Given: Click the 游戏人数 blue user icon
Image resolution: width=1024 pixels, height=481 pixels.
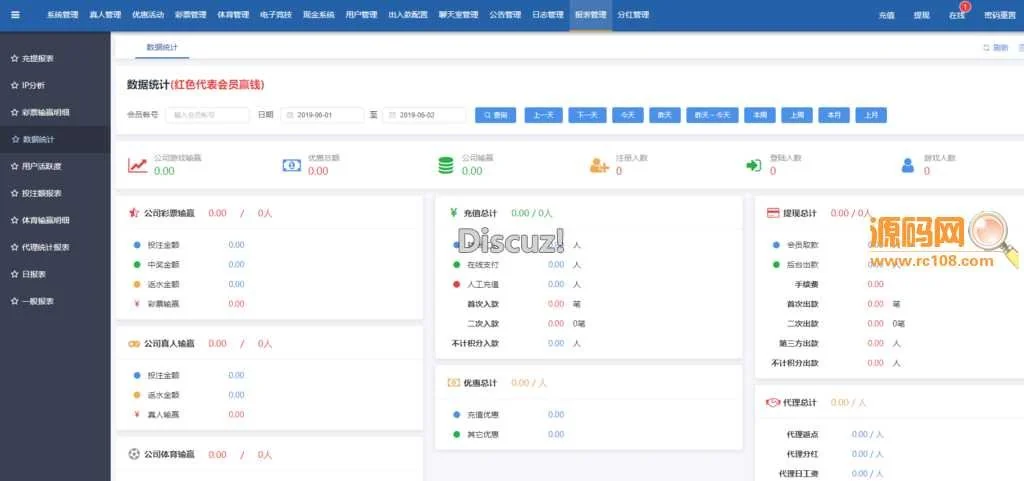Looking at the screenshot, I should (x=908, y=165).
